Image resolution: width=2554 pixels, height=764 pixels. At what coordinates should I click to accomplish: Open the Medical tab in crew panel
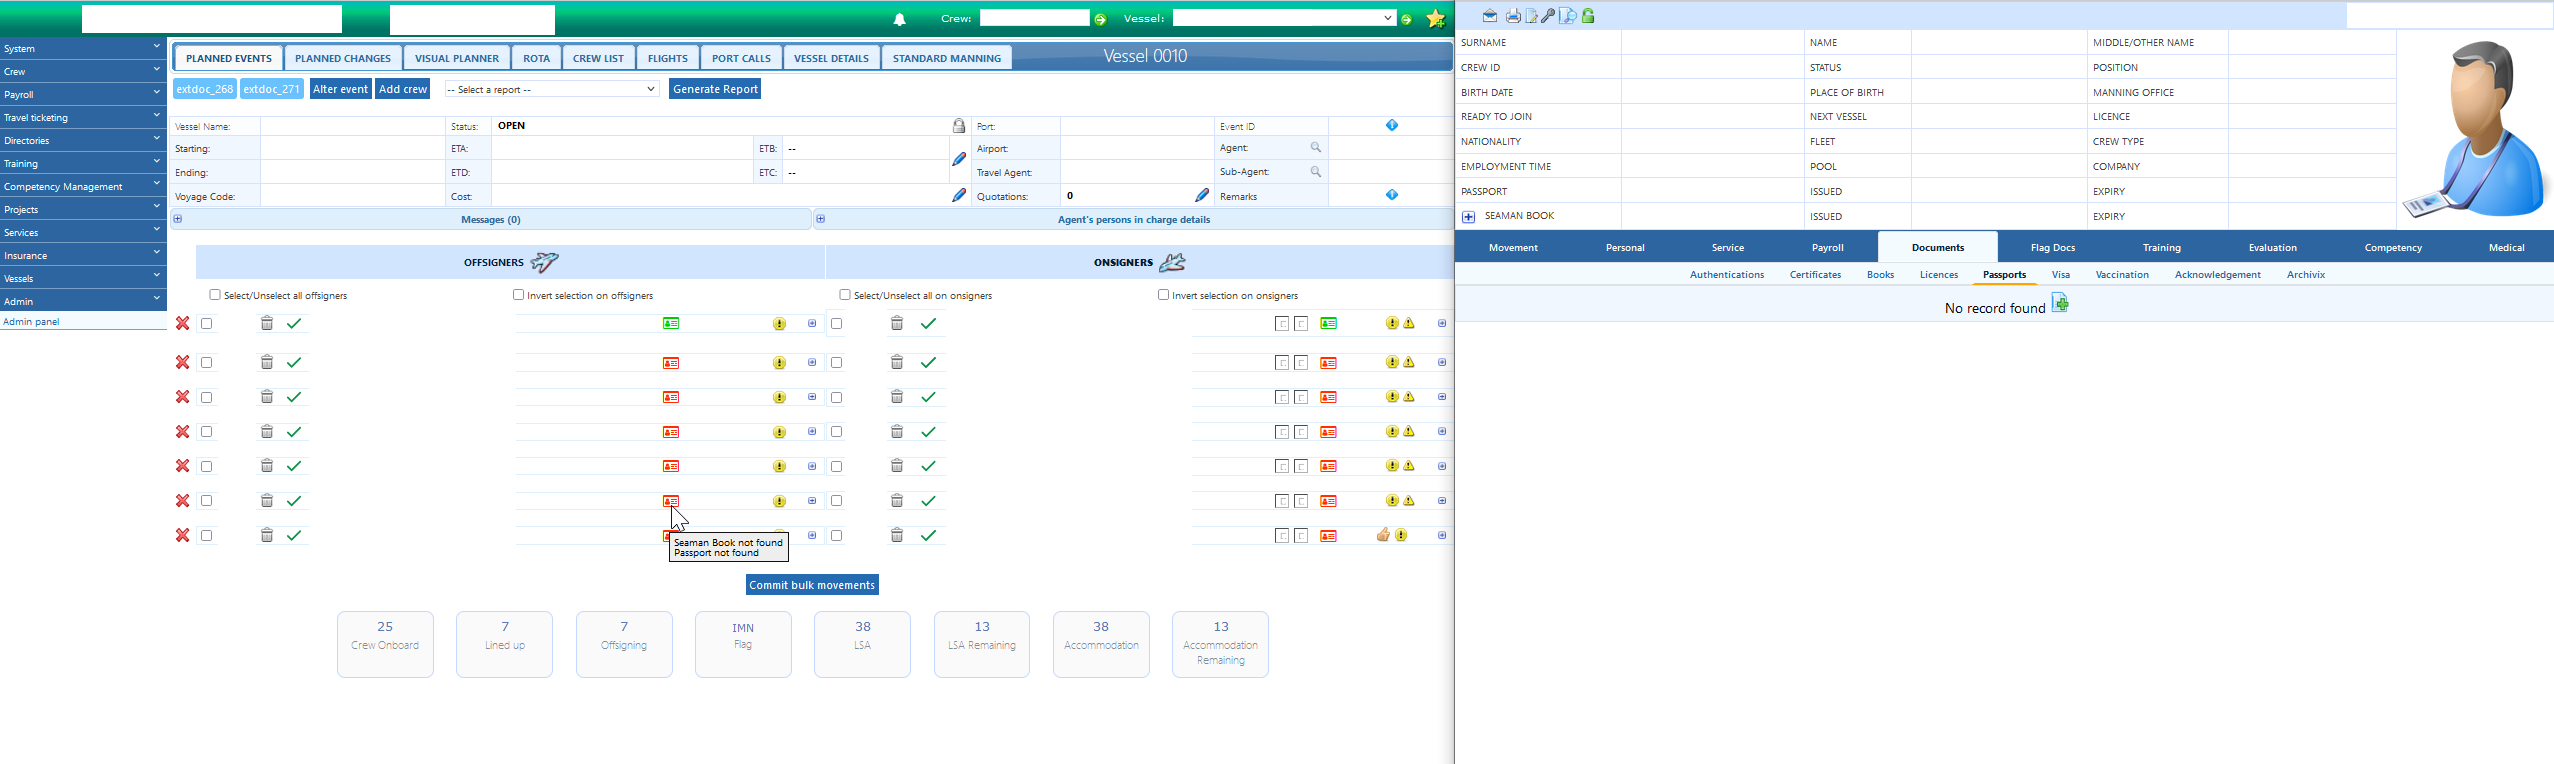2505,247
